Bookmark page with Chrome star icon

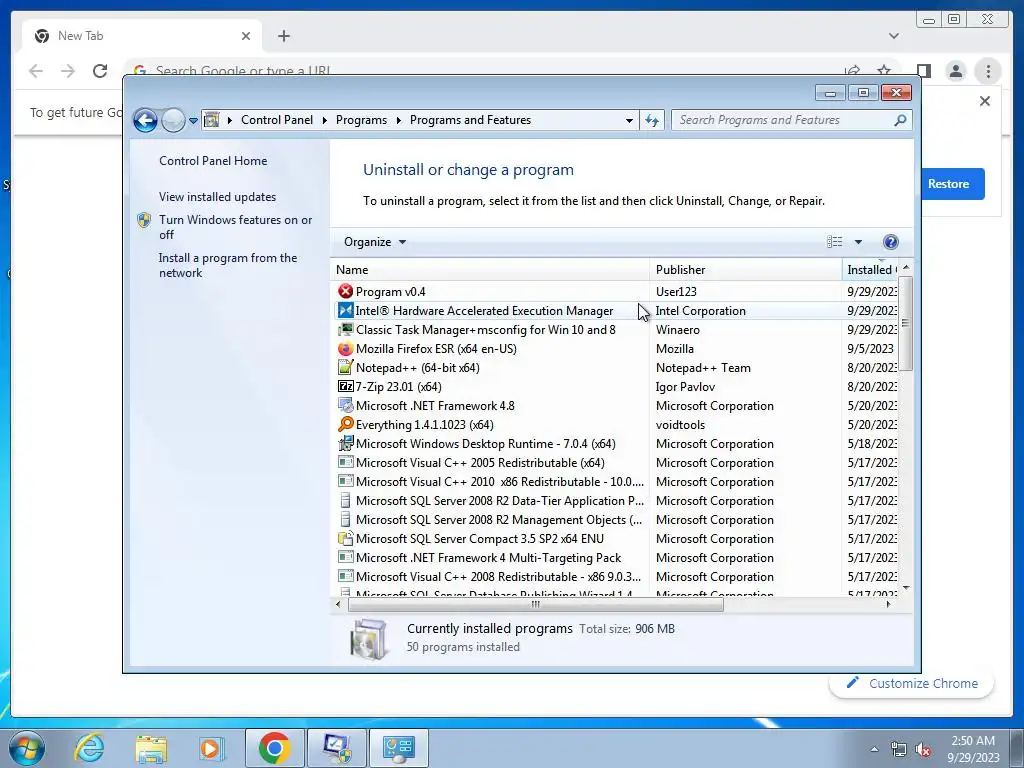(x=884, y=71)
